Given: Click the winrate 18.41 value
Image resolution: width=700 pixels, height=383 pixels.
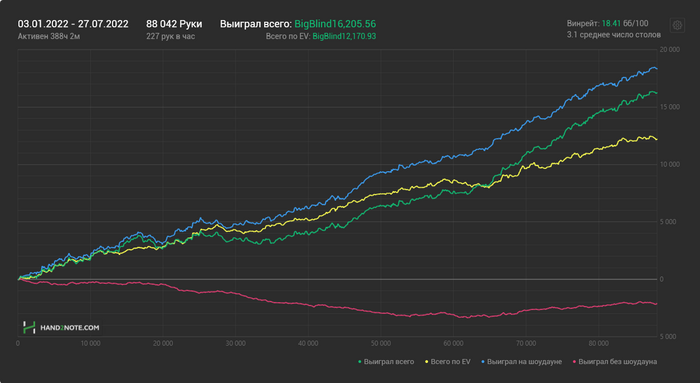Looking at the screenshot, I should (x=611, y=23).
